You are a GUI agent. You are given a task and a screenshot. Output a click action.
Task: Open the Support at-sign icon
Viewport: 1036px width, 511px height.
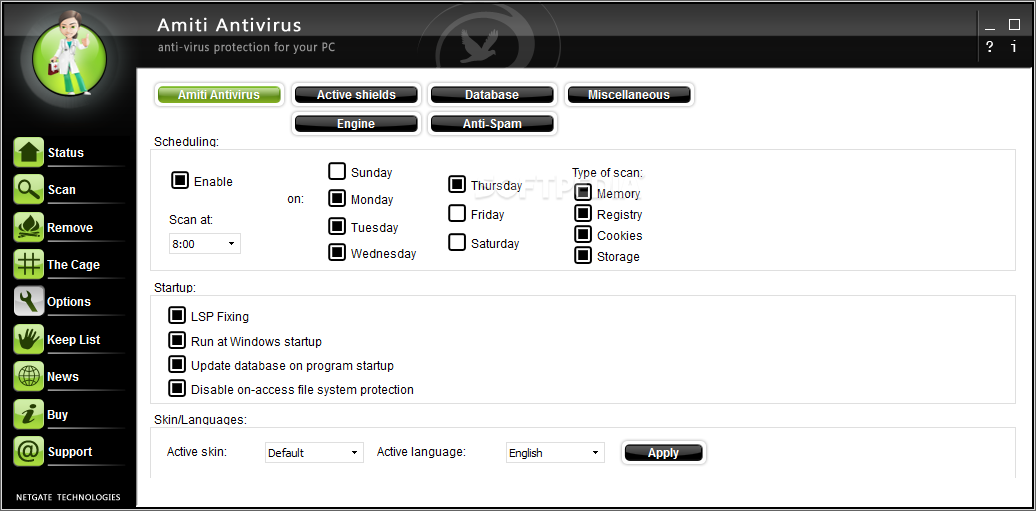28,452
